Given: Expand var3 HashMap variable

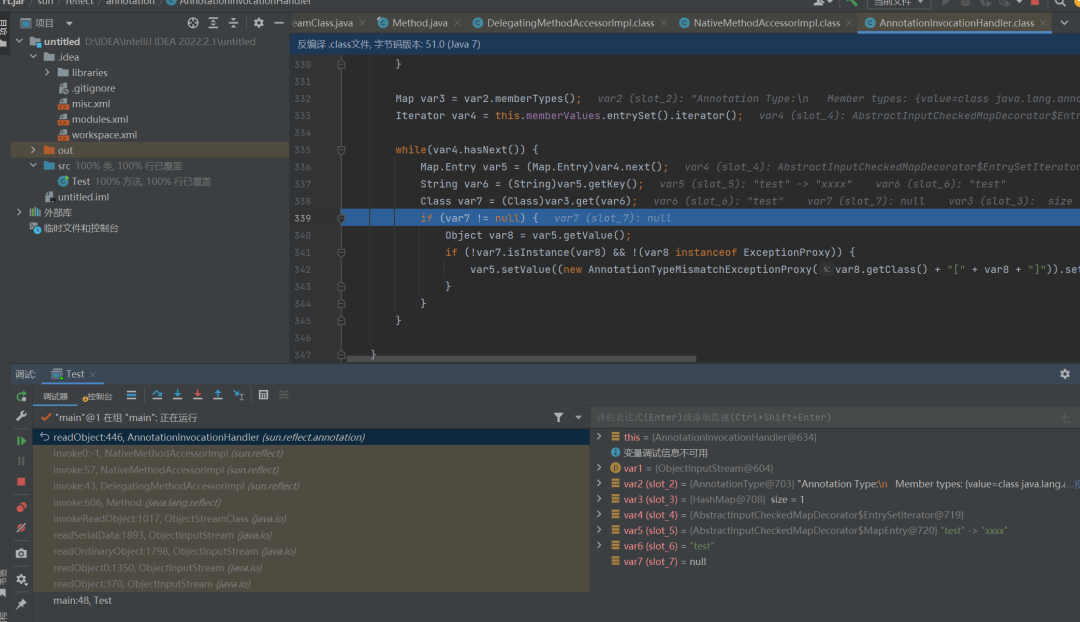Looking at the screenshot, I should tap(599, 499).
